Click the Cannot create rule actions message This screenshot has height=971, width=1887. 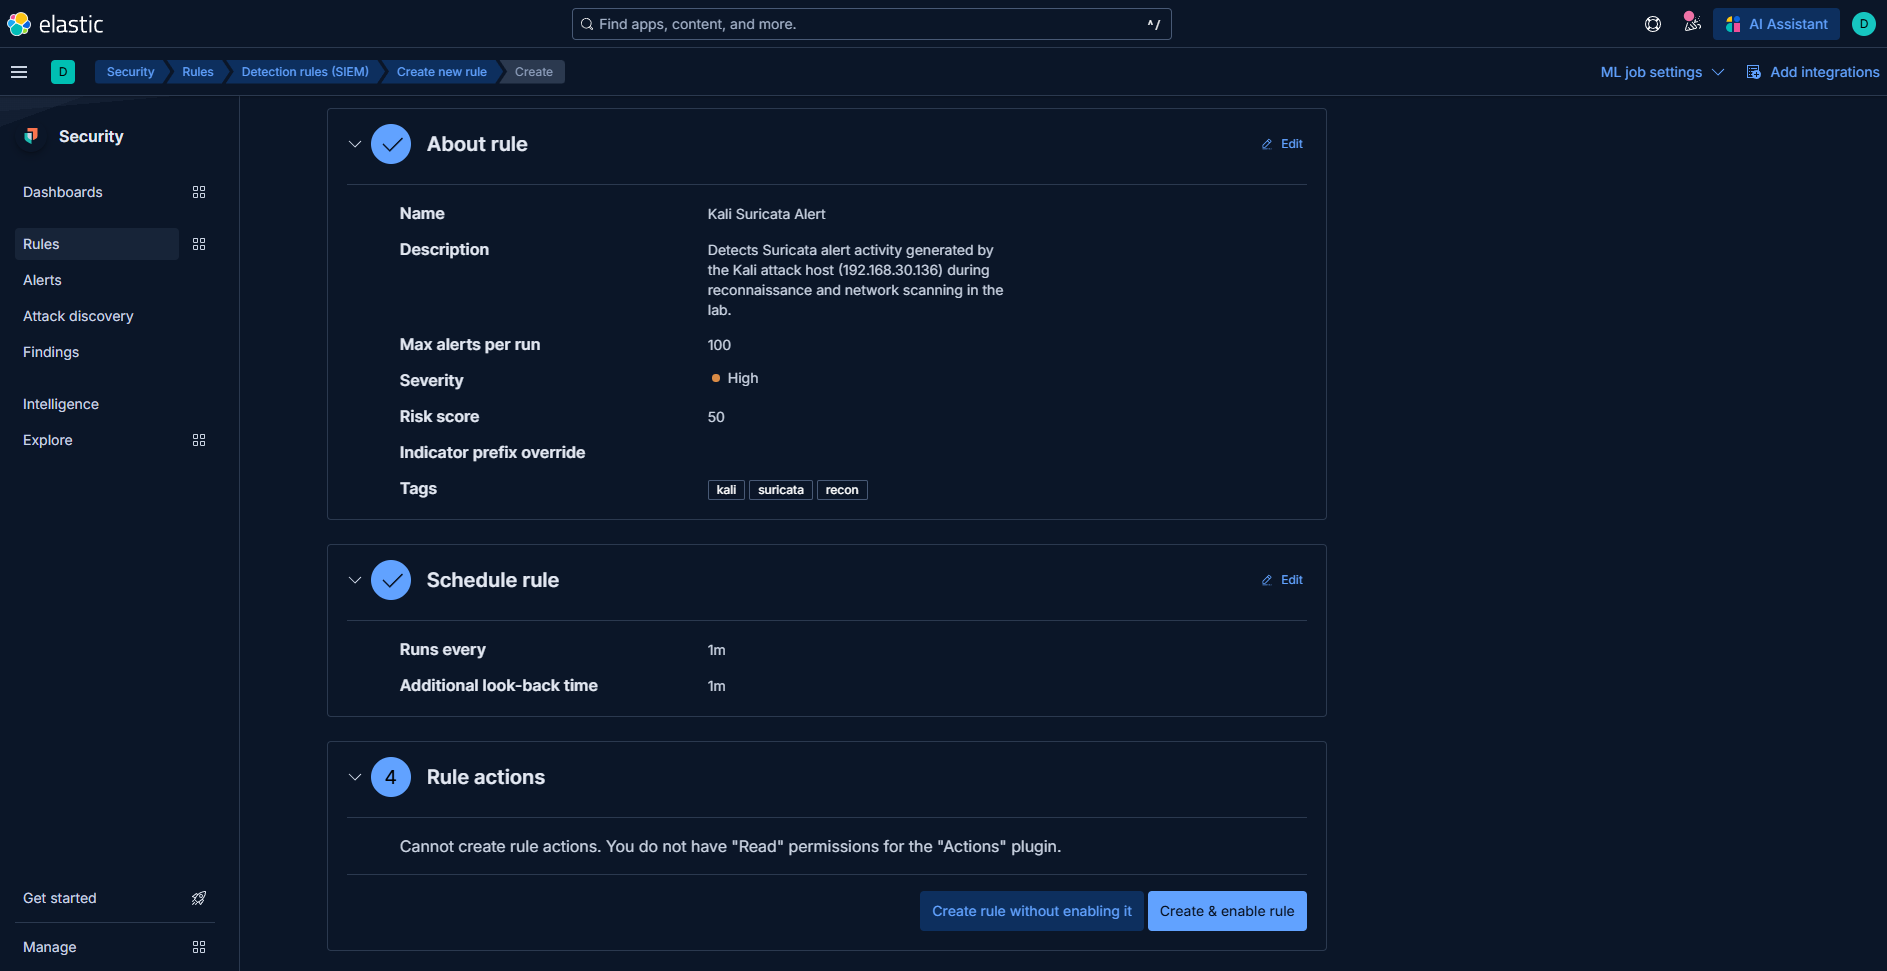click(x=730, y=847)
